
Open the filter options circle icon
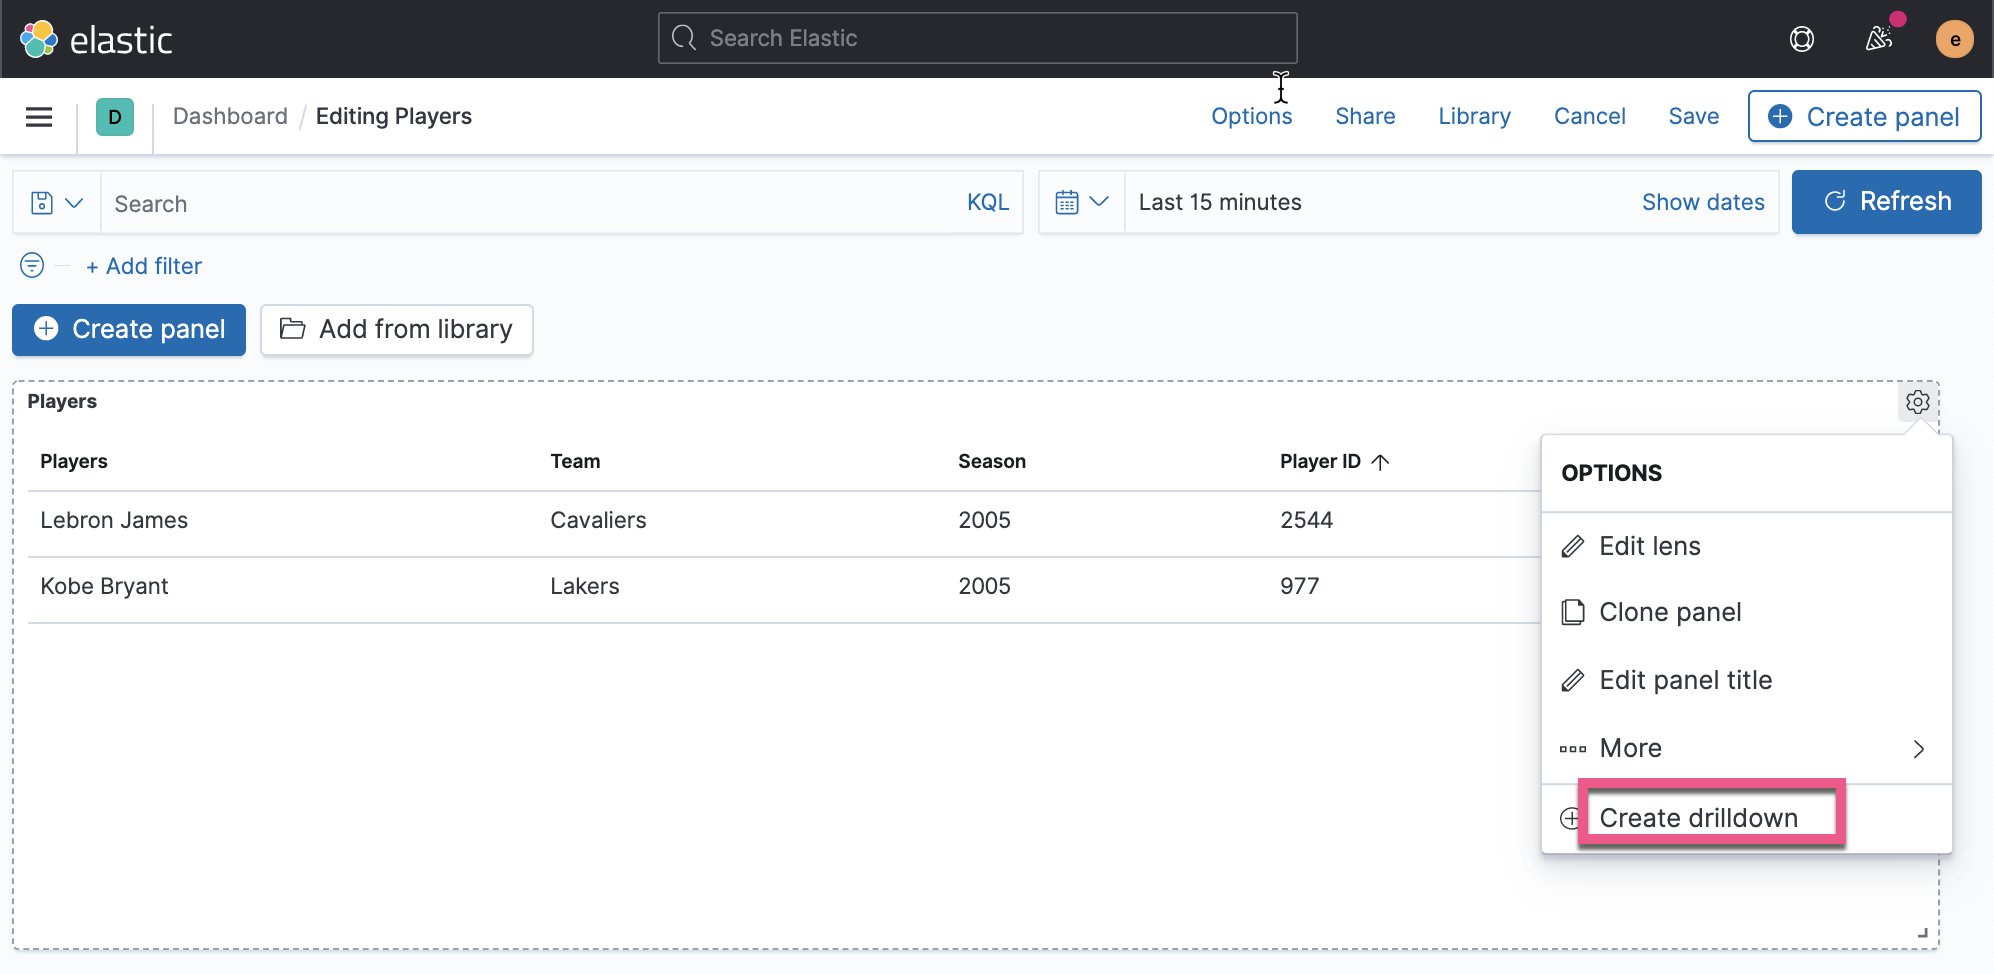click(32, 265)
